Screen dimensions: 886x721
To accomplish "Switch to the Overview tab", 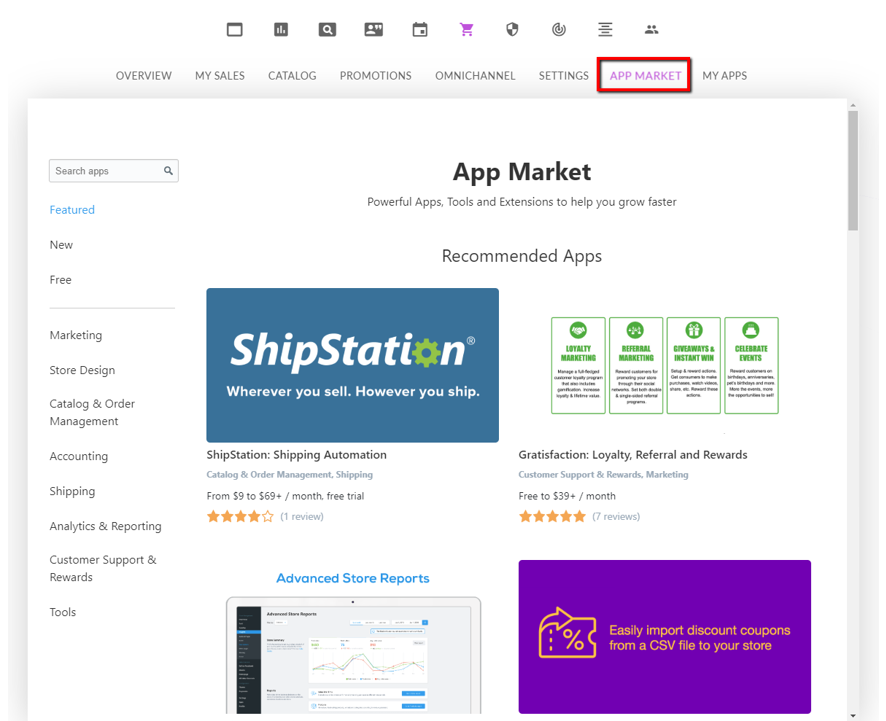I will [x=144, y=76].
